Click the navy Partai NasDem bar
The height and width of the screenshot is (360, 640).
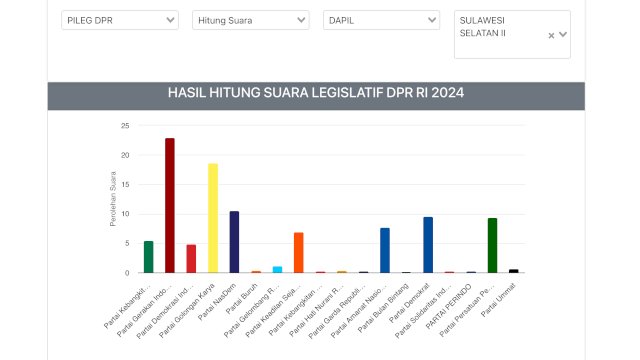pyautogui.click(x=234, y=242)
